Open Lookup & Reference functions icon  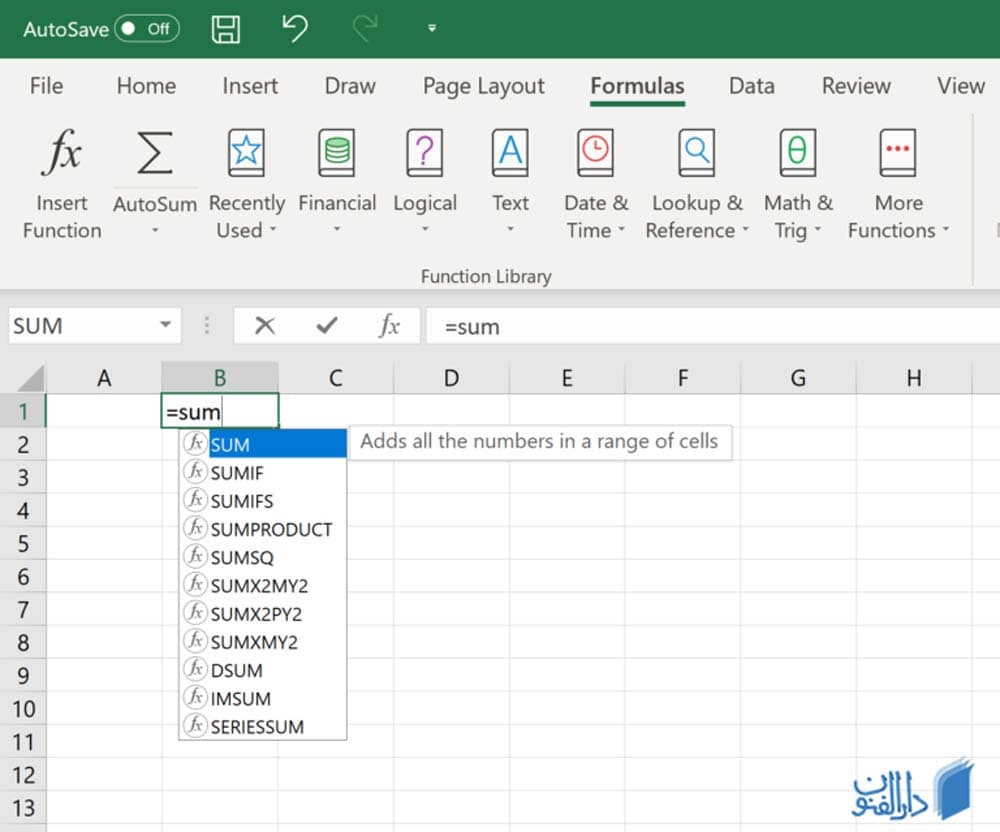696,153
